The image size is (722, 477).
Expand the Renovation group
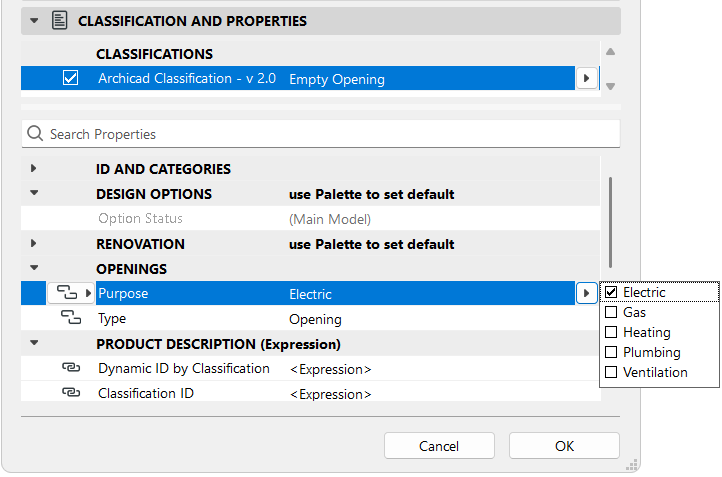pos(34,244)
